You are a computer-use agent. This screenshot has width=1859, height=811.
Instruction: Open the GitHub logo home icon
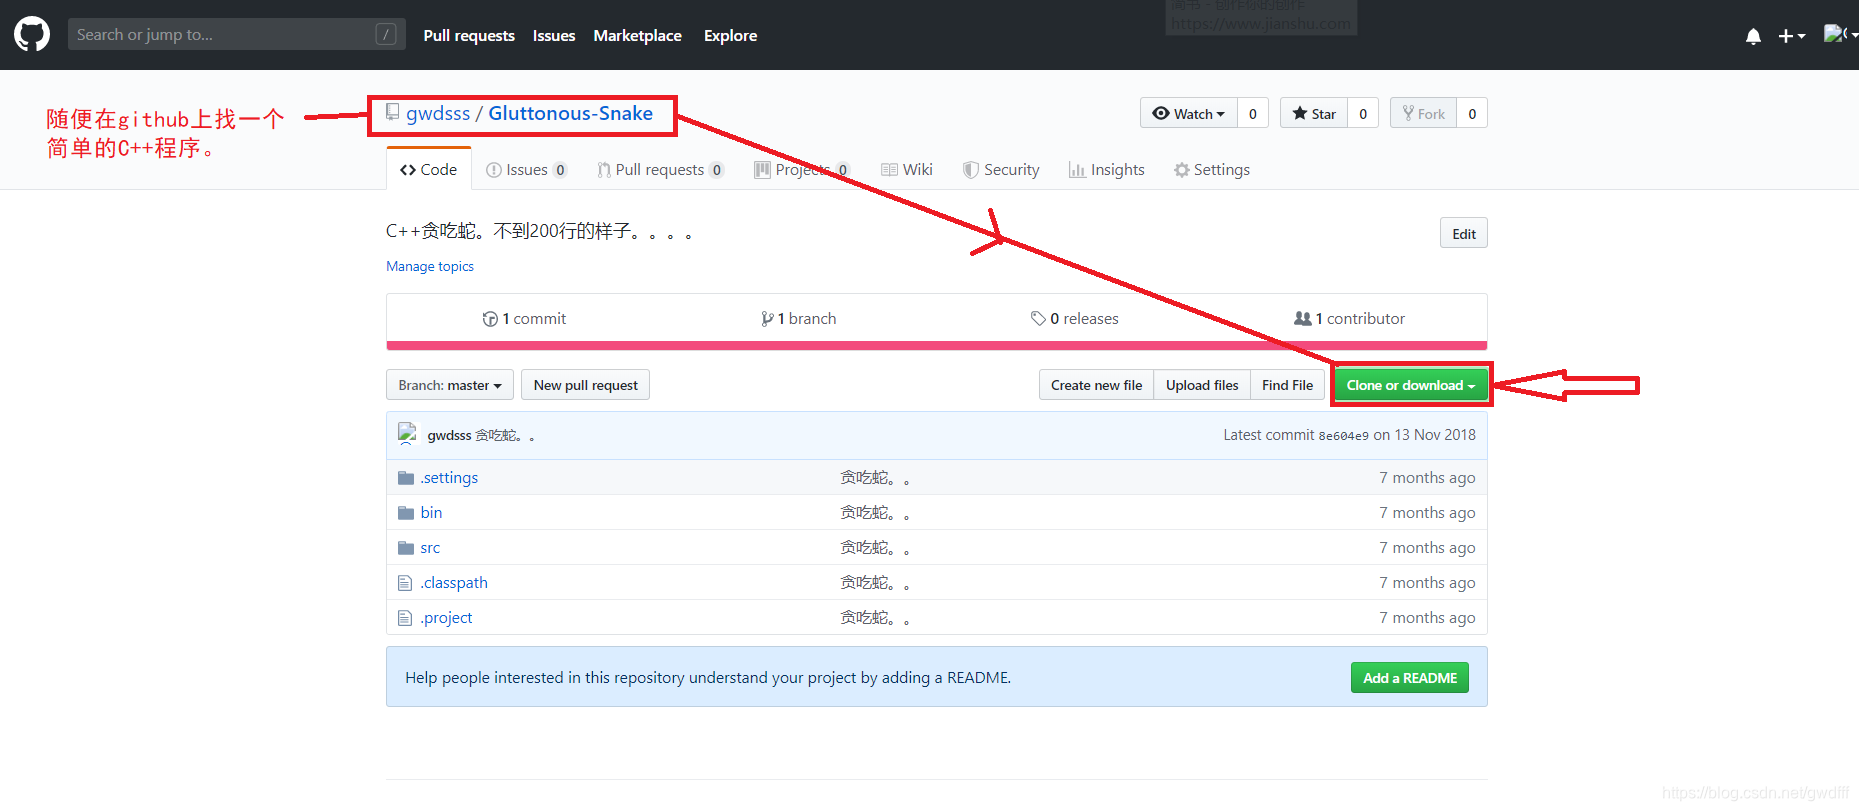coord(32,34)
